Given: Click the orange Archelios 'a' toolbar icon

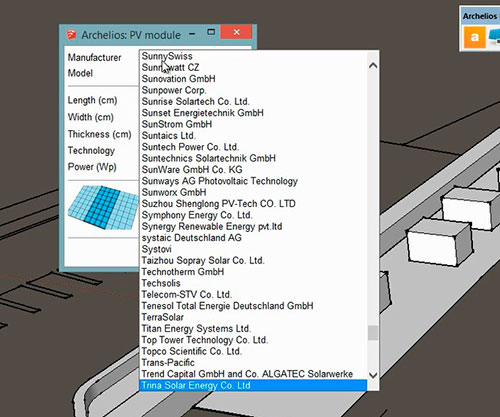Looking at the screenshot, I should 474,37.
